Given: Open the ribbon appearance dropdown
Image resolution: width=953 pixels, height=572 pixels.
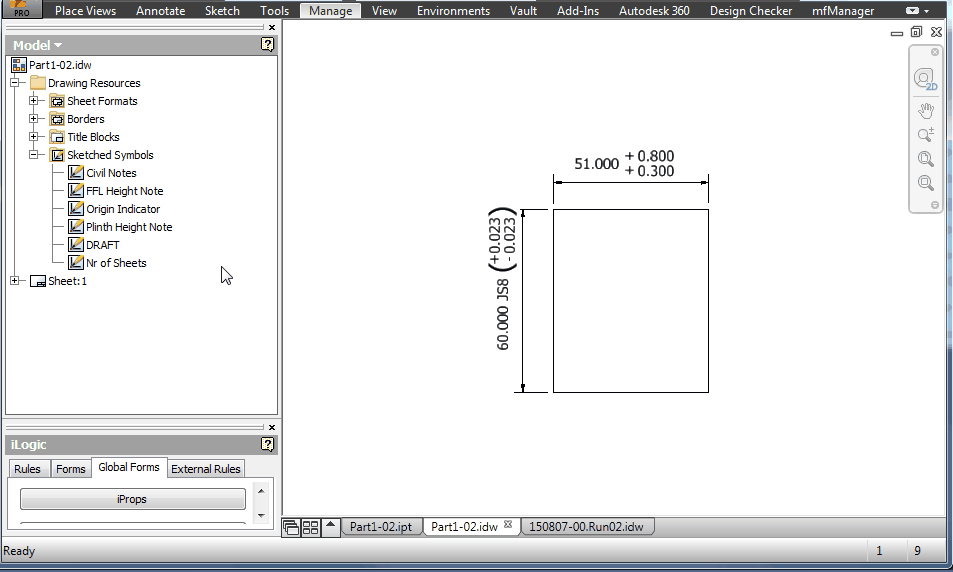Looking at the screenshot, I should coord(917,10).
